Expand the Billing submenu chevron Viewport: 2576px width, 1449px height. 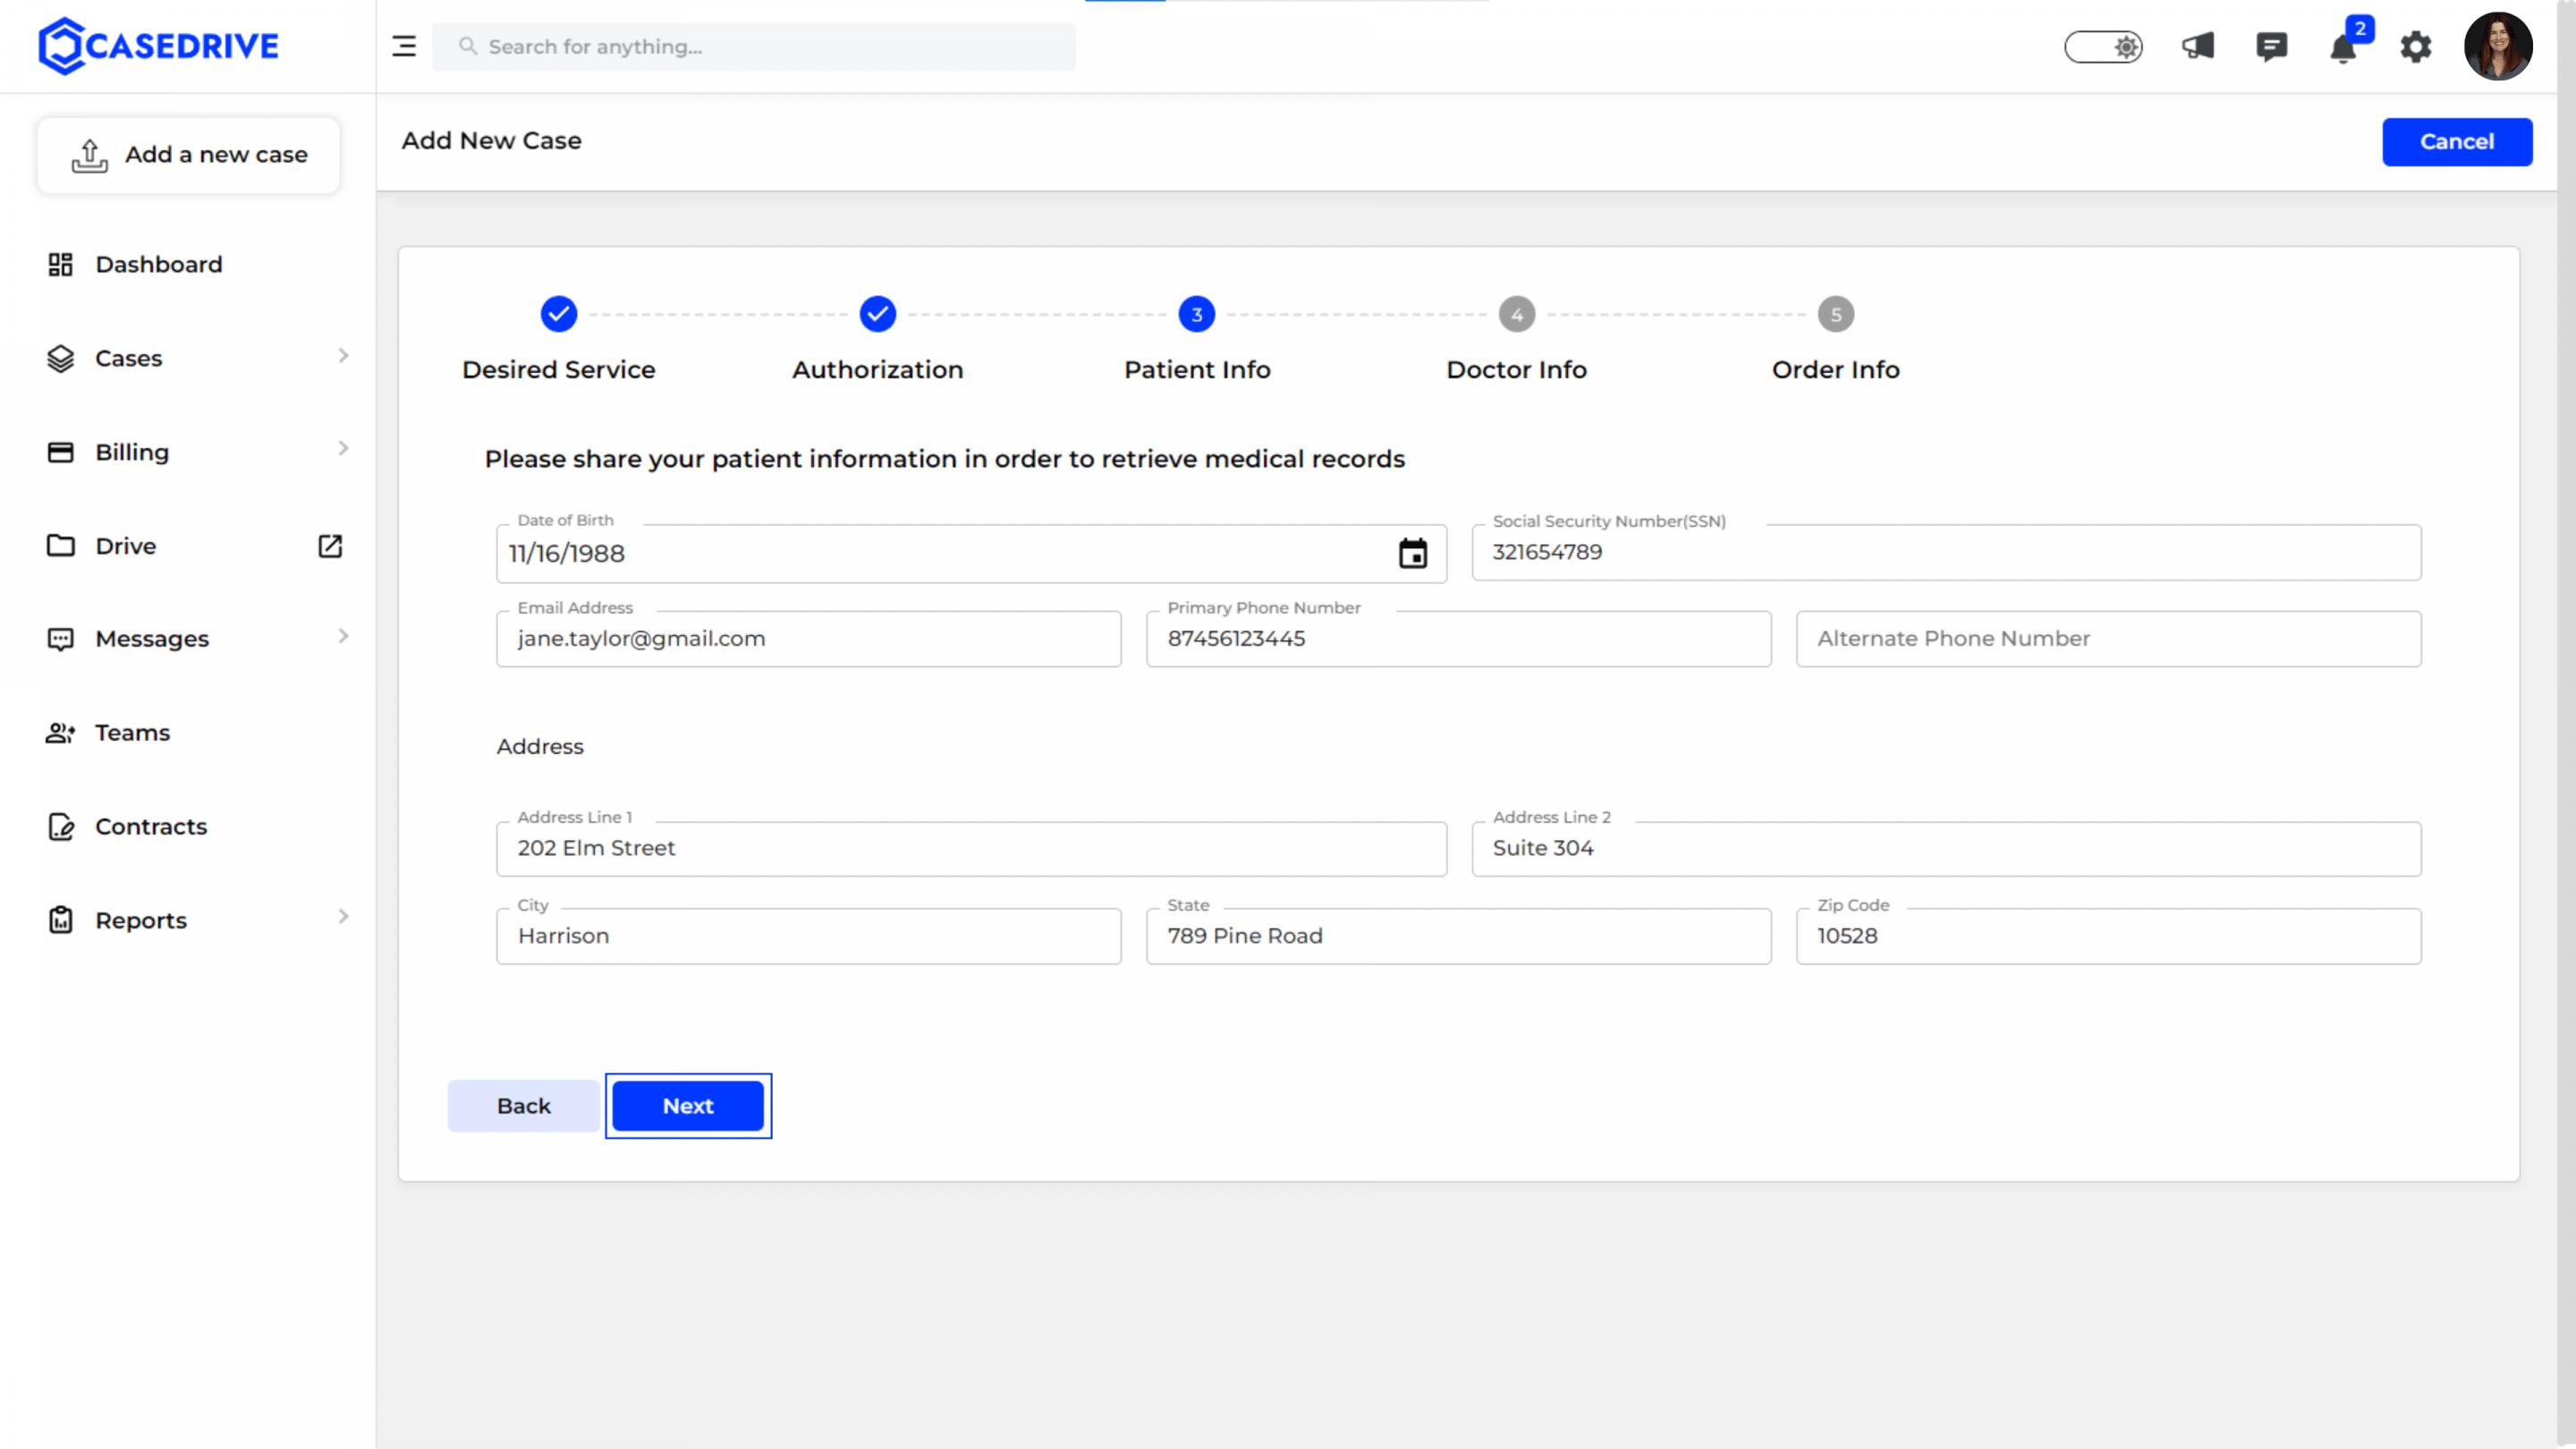(x=343, y=449)
